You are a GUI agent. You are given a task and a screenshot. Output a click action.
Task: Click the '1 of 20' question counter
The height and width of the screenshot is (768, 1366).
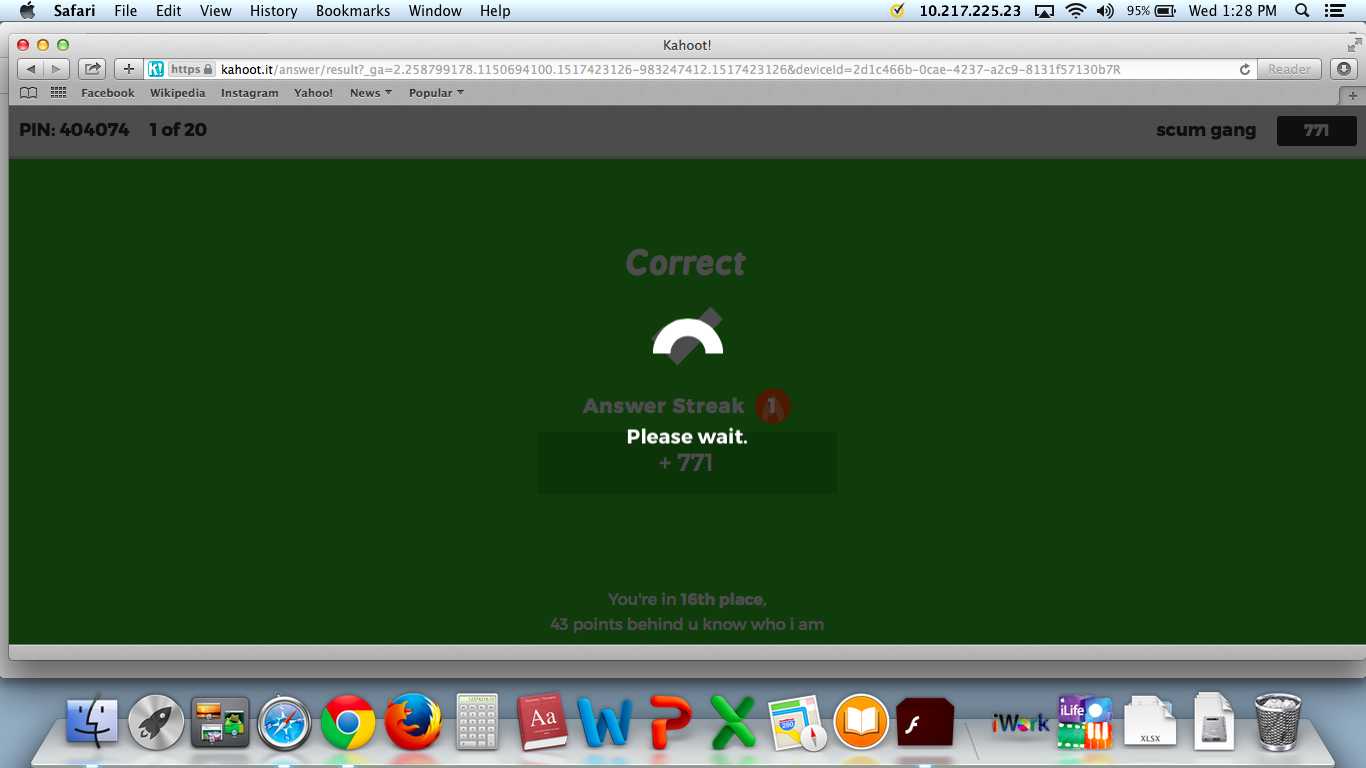[x=178, y=130]
